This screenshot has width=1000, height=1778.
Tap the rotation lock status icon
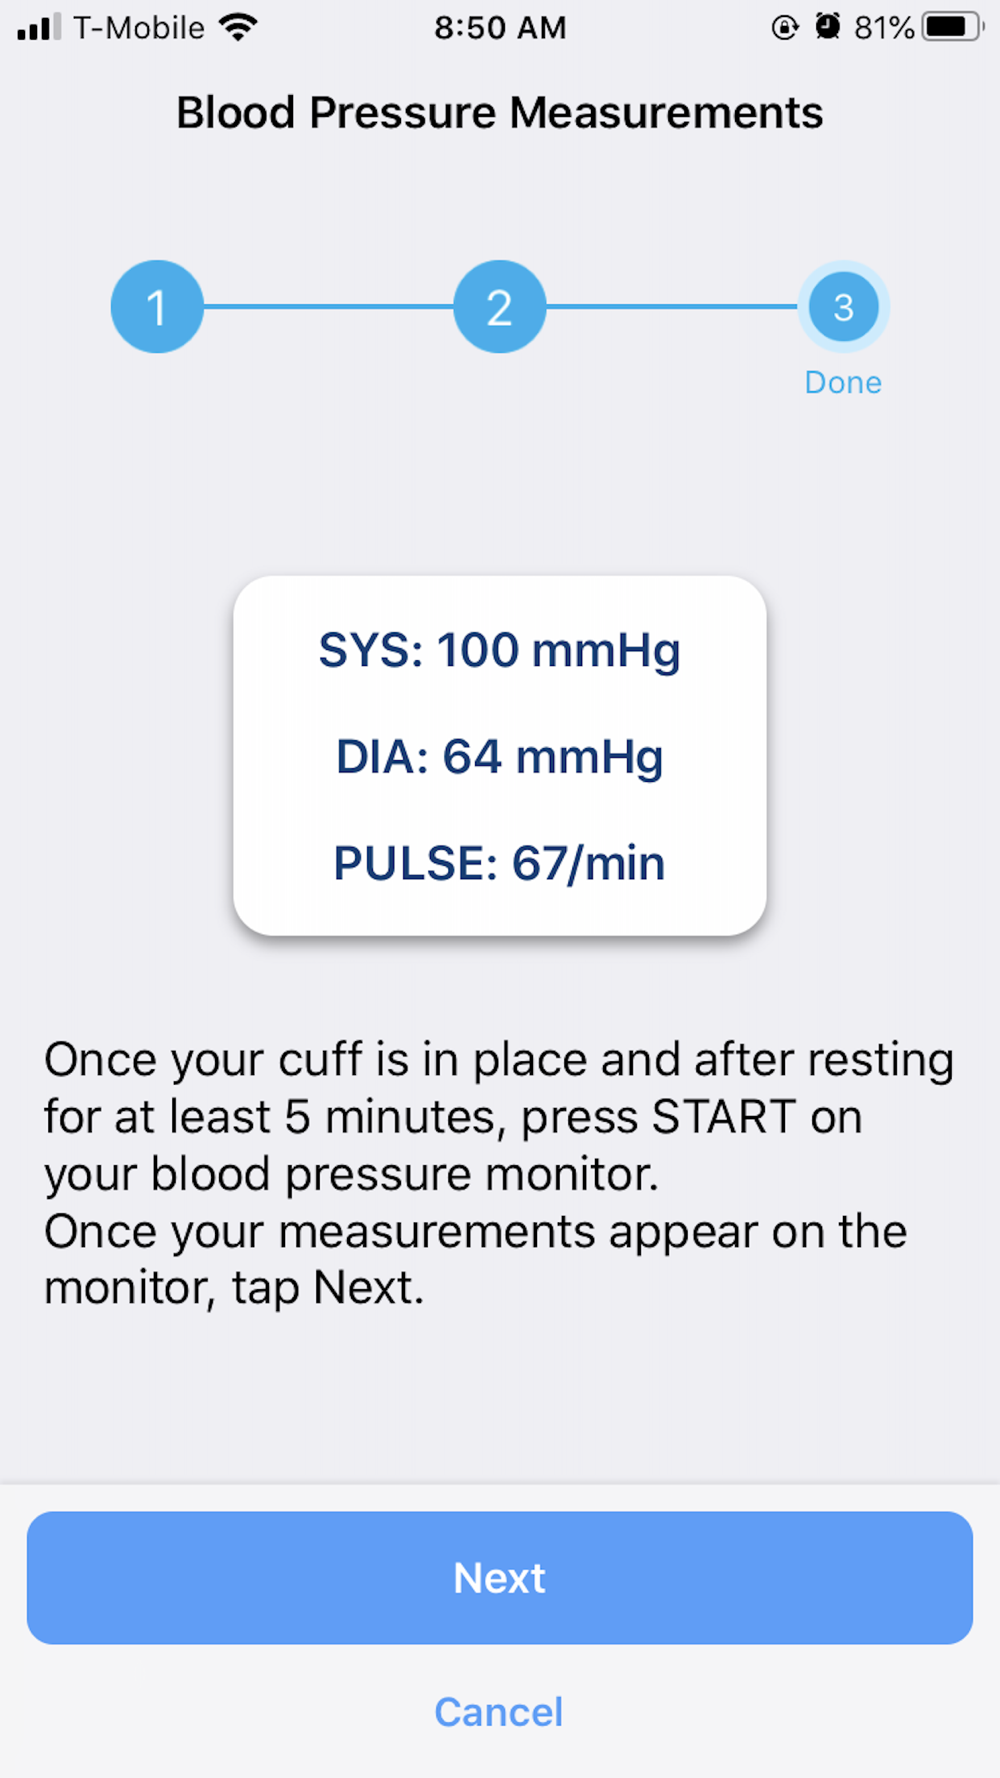(x=785, y=27)
